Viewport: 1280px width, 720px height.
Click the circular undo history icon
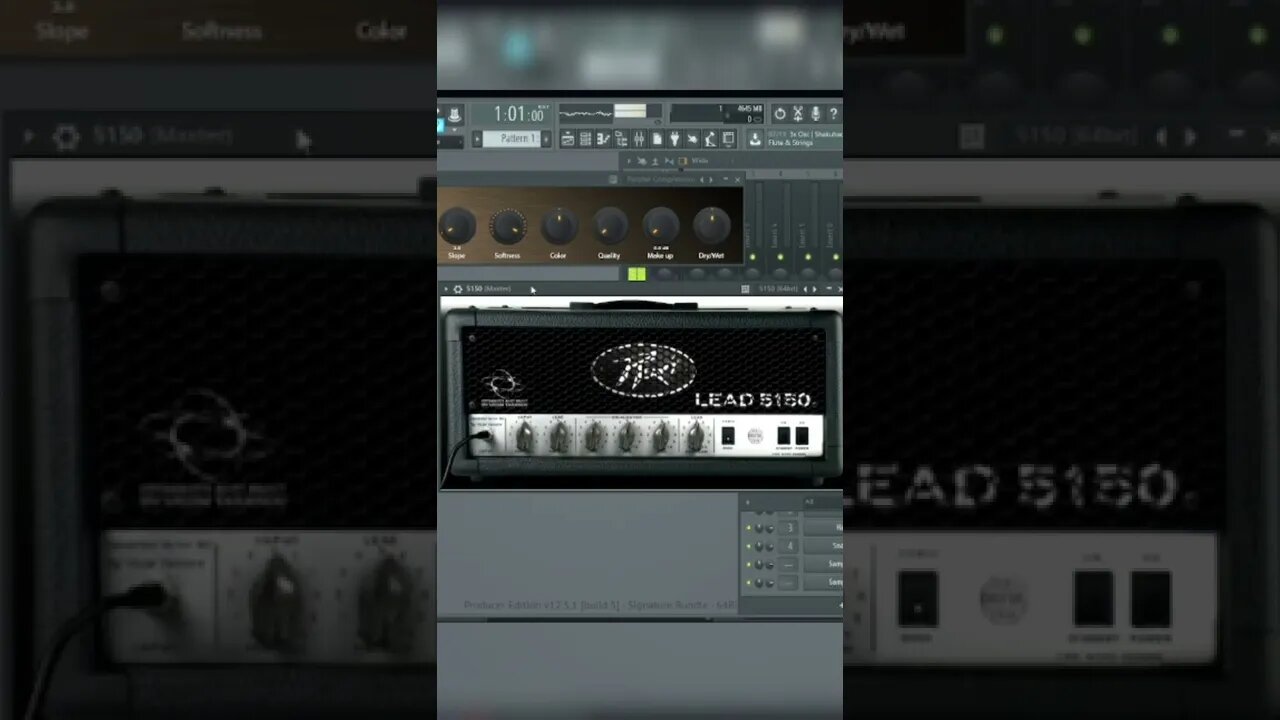(x=779, y=114)
